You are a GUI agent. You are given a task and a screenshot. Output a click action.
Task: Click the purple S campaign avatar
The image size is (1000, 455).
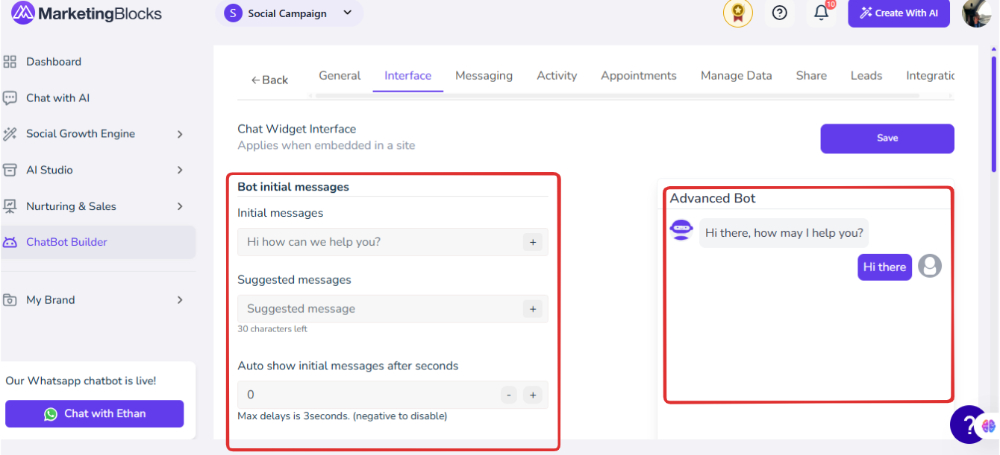pos(233,13)
